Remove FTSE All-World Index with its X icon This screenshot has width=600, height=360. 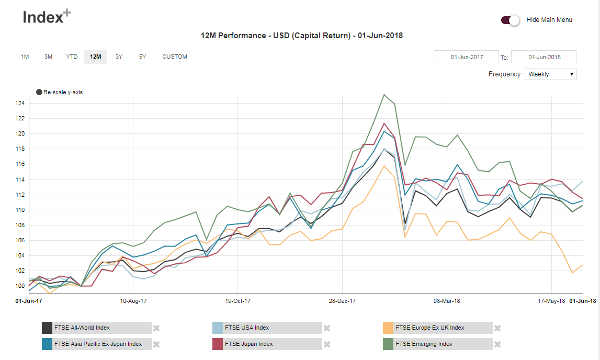pos(157,328)
